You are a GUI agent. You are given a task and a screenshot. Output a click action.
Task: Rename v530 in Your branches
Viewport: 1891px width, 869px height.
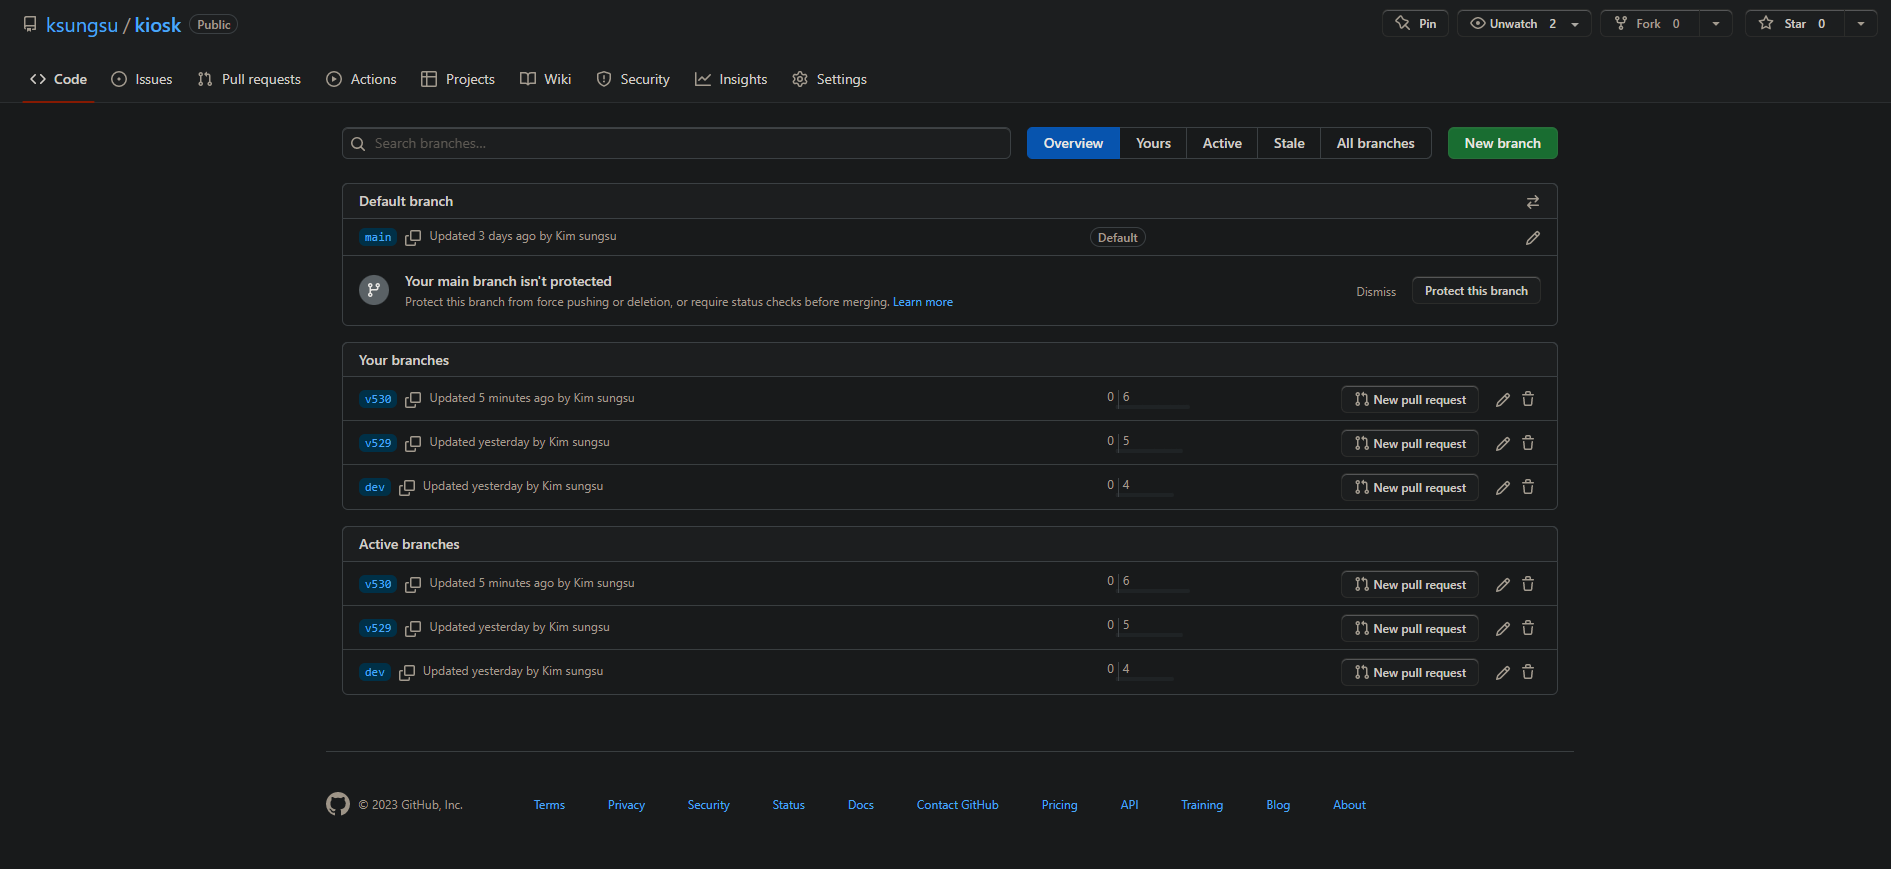coord(1502,400)
